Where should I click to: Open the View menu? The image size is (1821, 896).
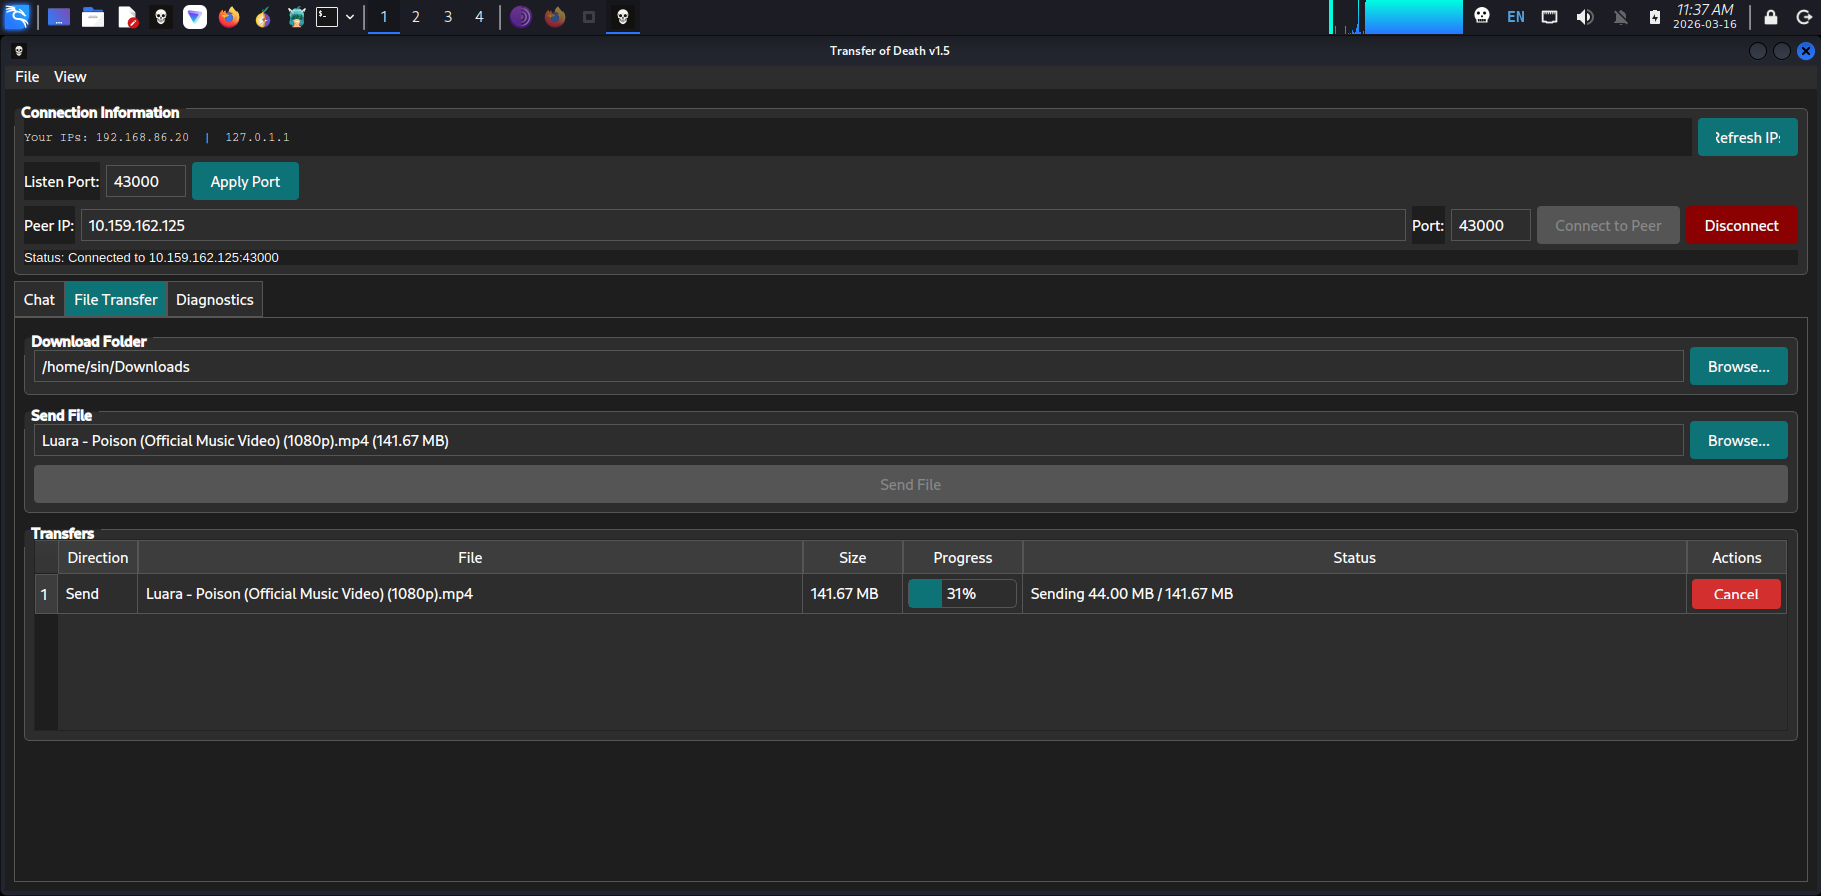coord(70,77)
